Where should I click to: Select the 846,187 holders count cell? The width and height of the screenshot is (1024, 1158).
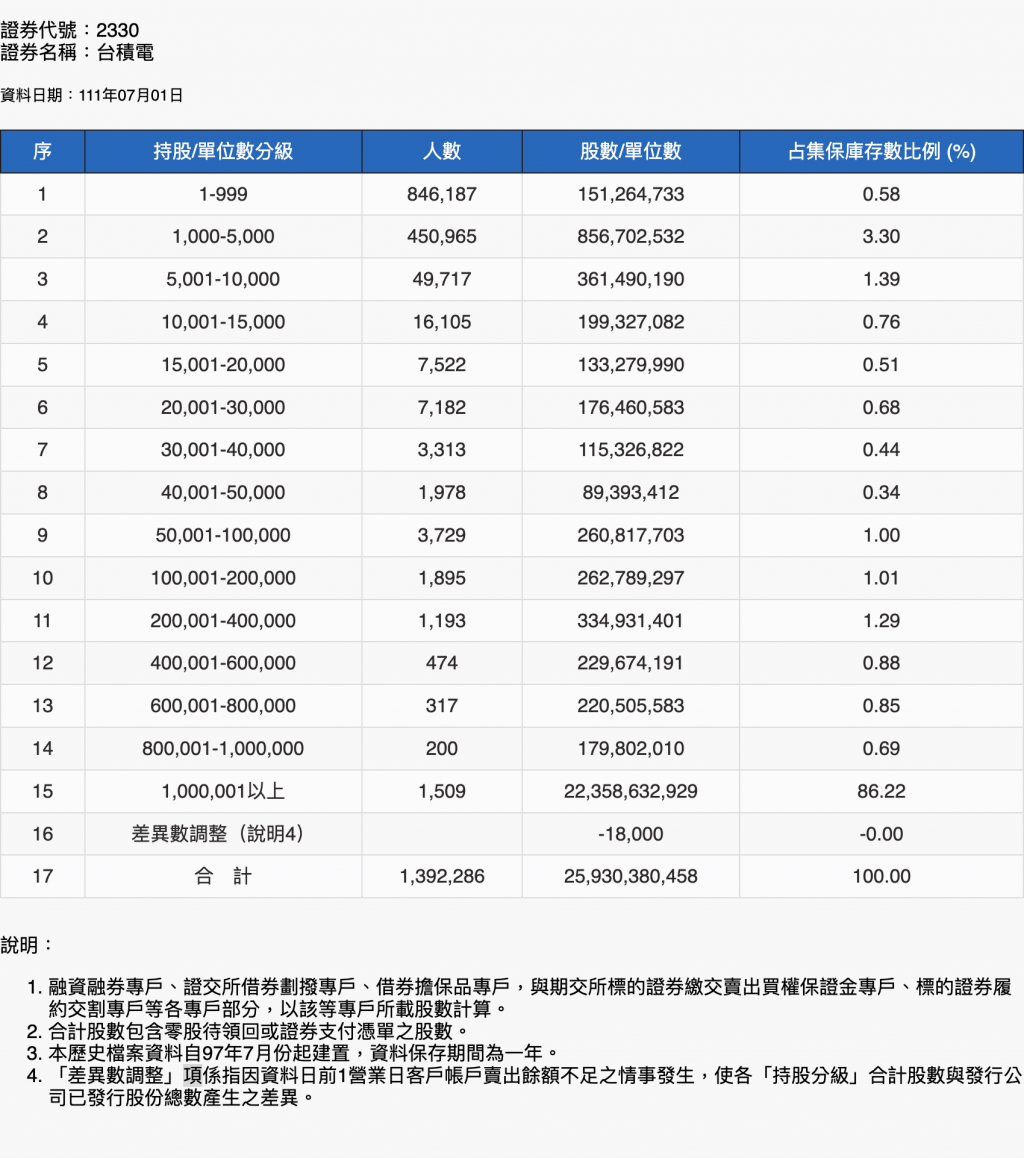point(441,194)
